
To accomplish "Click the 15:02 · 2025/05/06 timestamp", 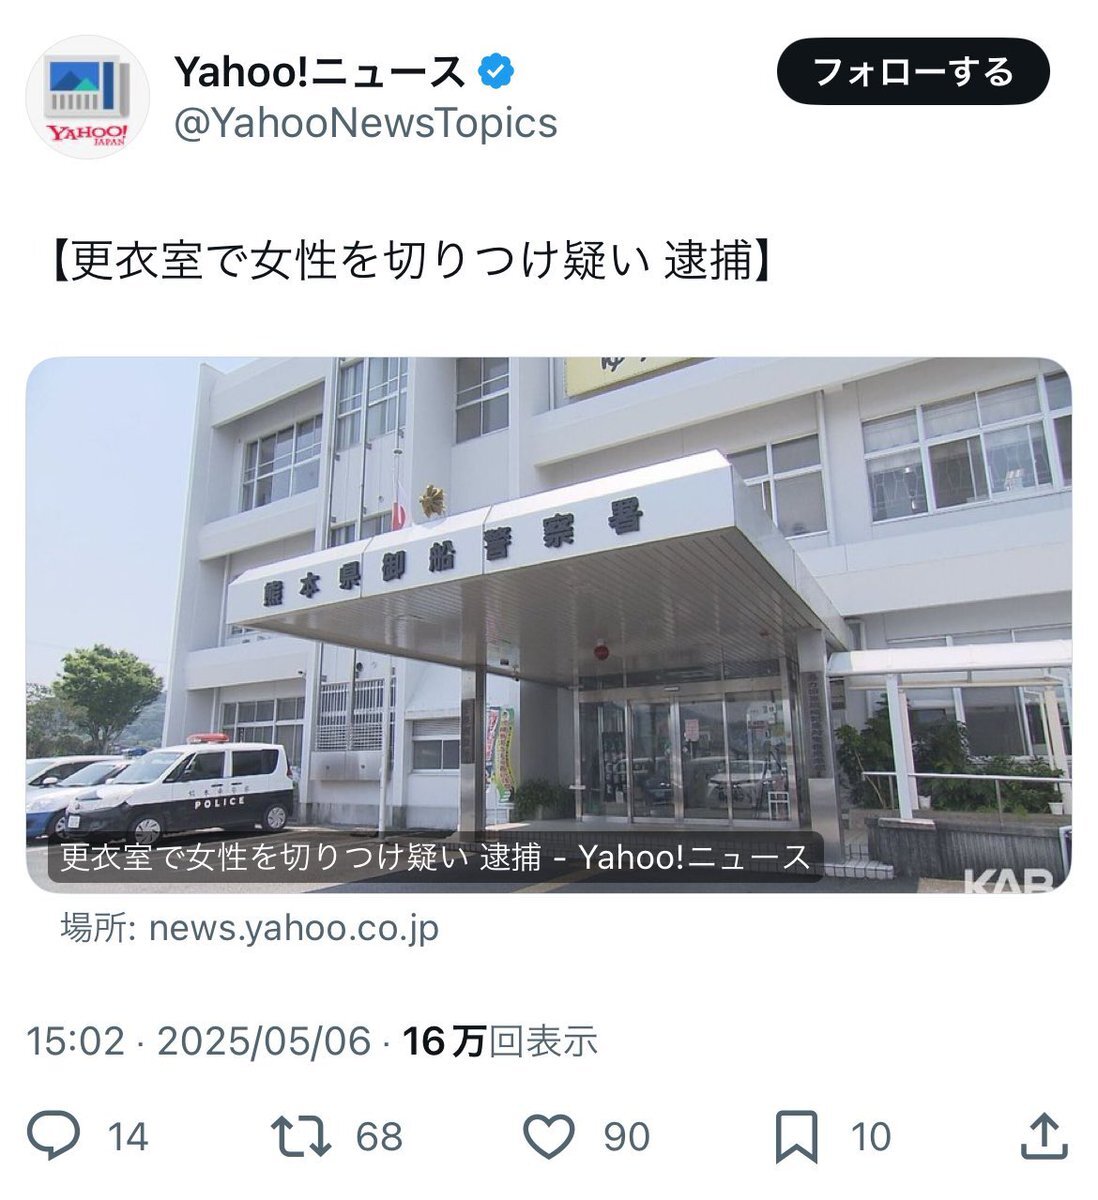I will click(x=199, y=1041).
